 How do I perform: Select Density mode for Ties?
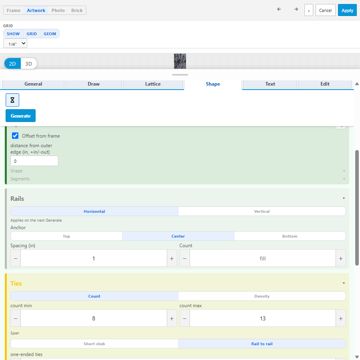(x=262, y=296)
